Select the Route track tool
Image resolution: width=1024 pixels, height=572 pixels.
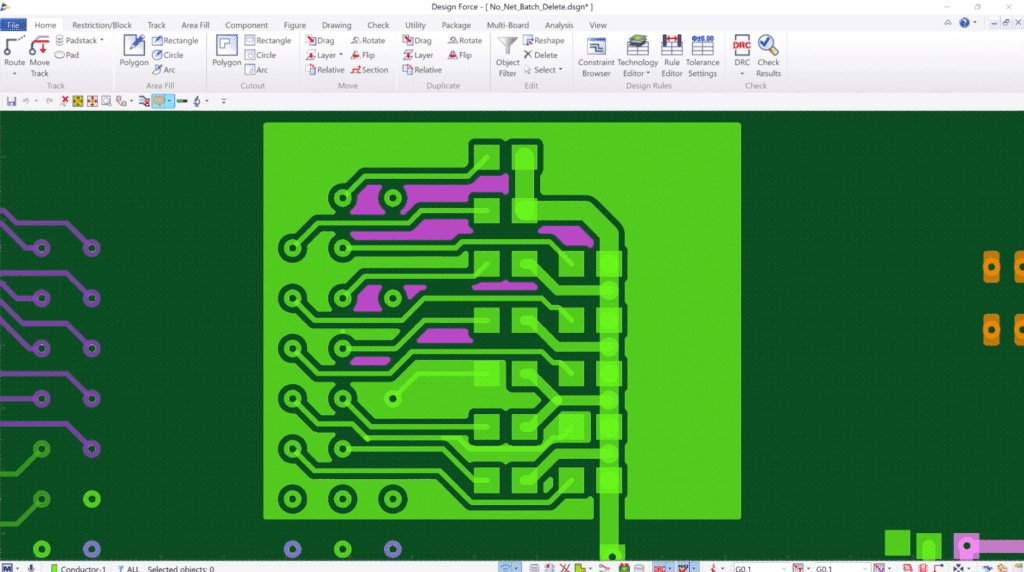pyautogui.click(x=14, y=52)
